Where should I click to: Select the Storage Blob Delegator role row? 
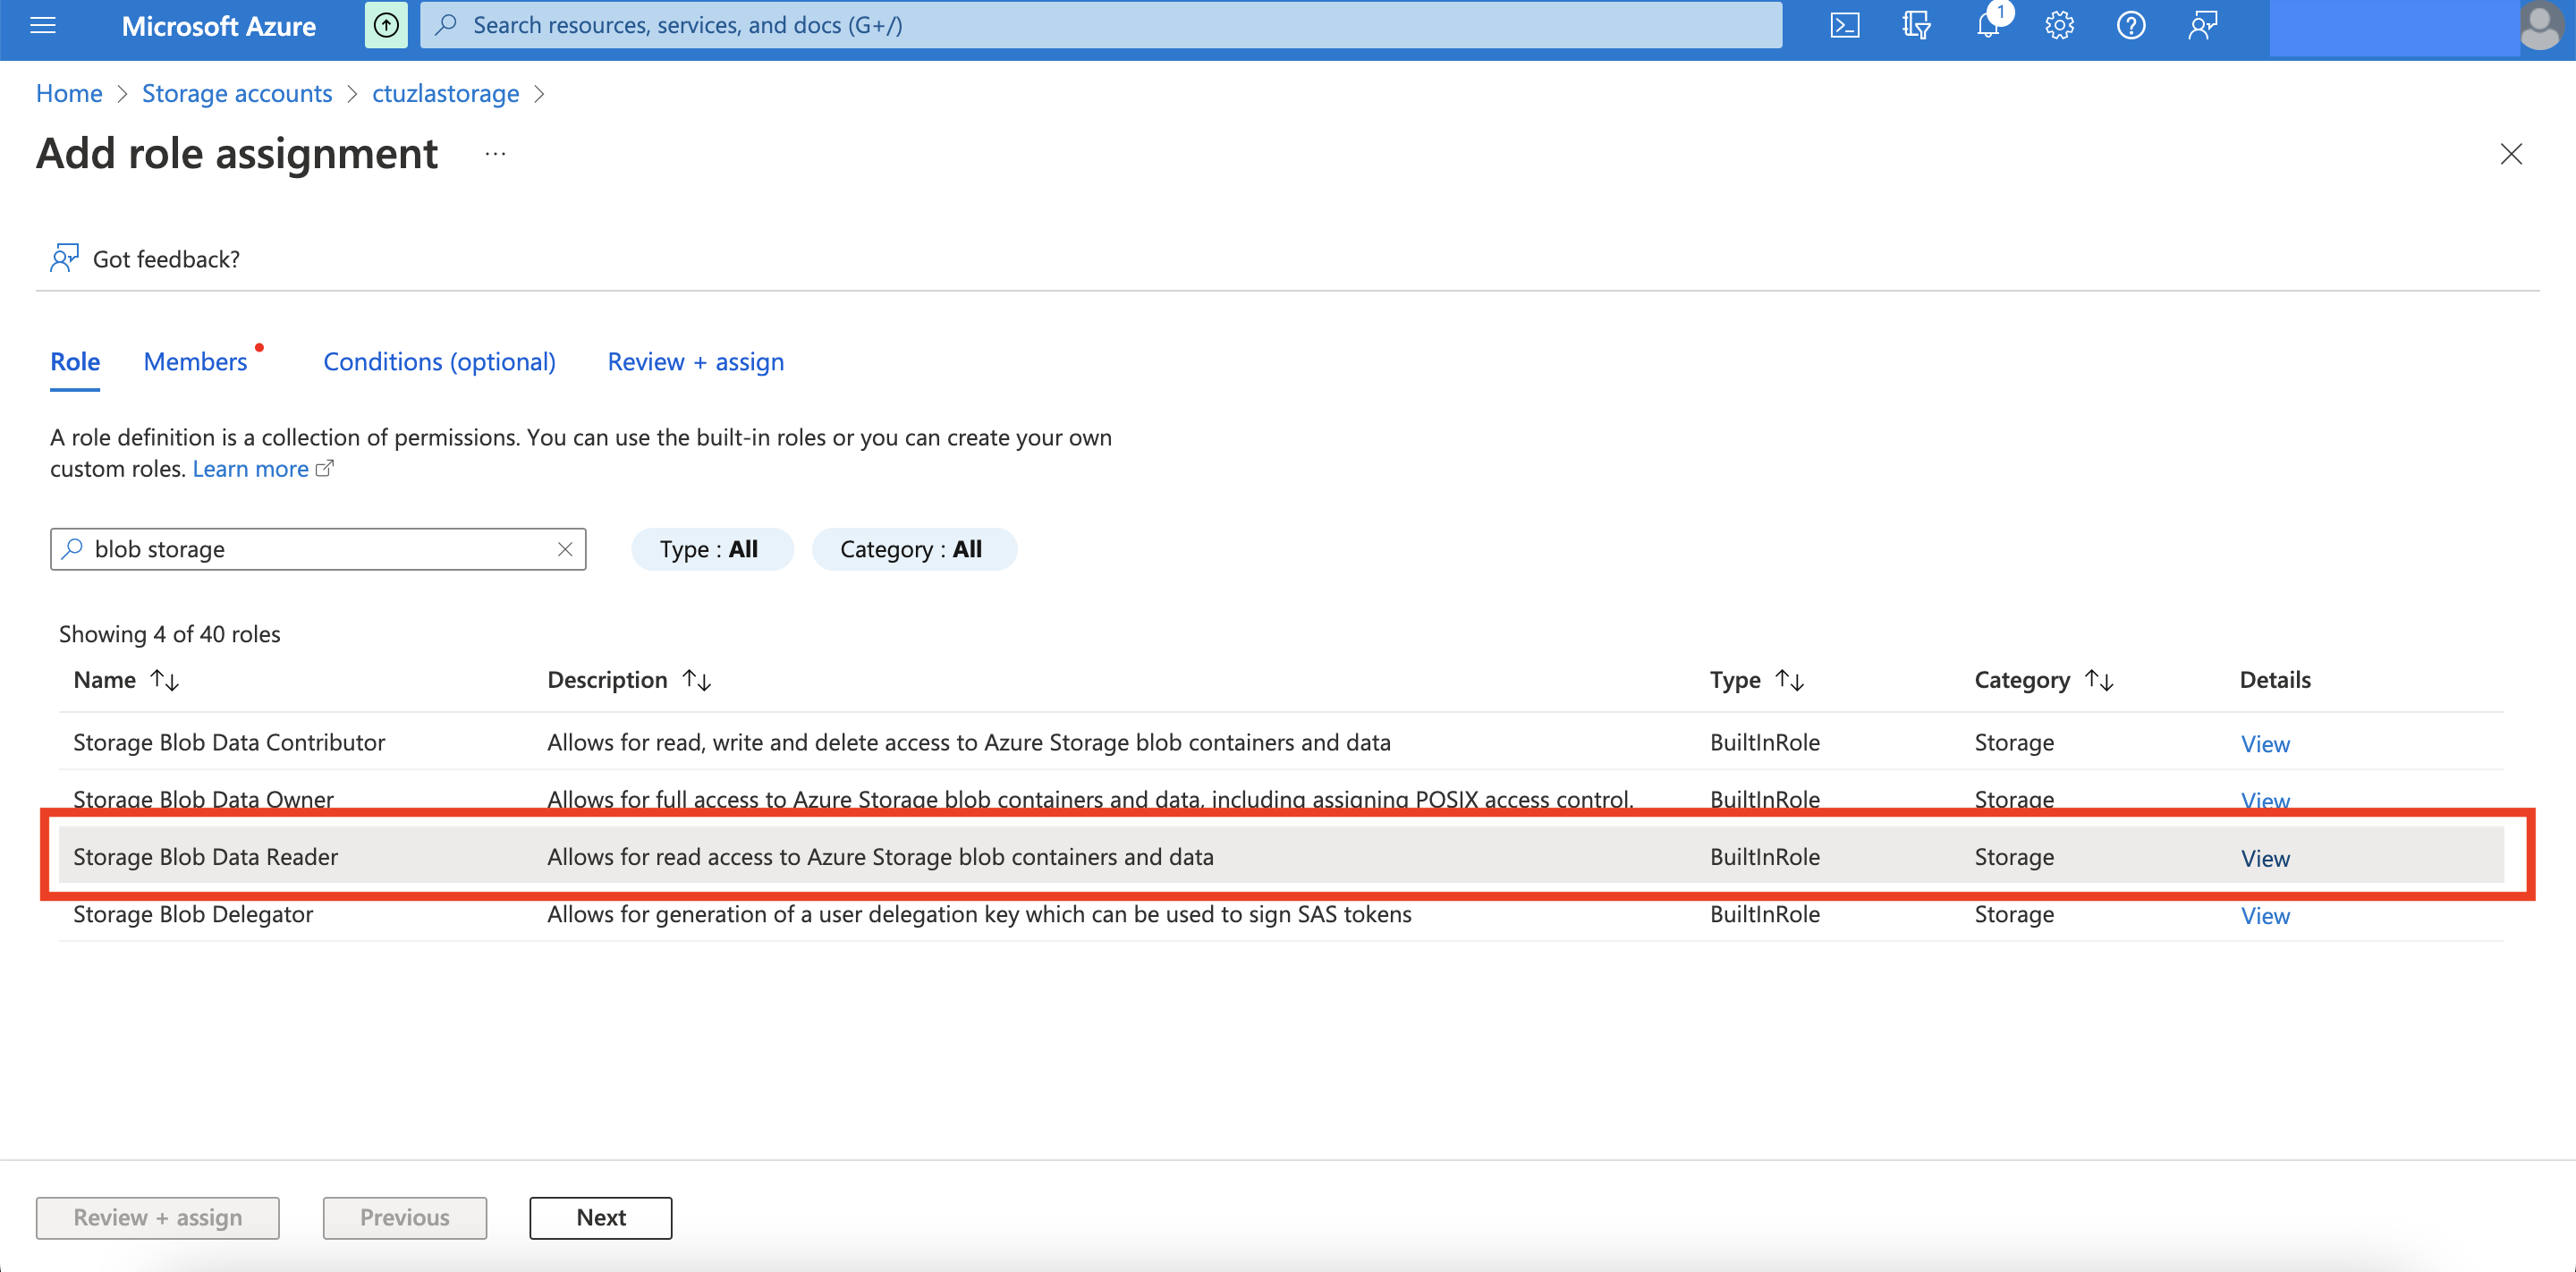[x=193, y=914]
